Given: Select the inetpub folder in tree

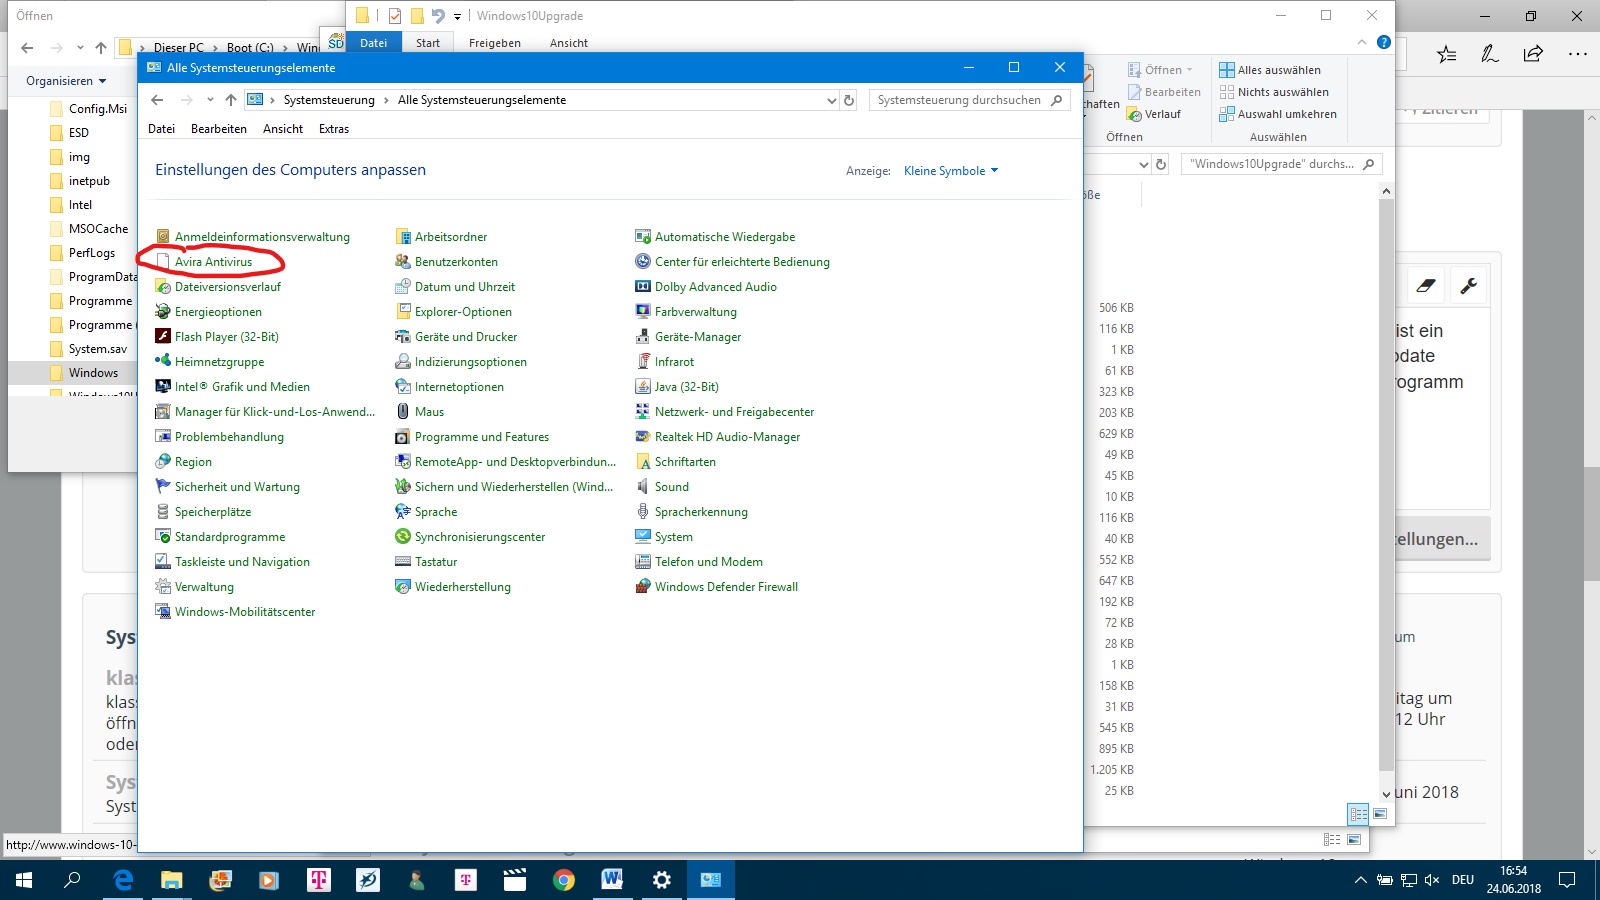Looking at the screenshot, I should pos(89,181).
